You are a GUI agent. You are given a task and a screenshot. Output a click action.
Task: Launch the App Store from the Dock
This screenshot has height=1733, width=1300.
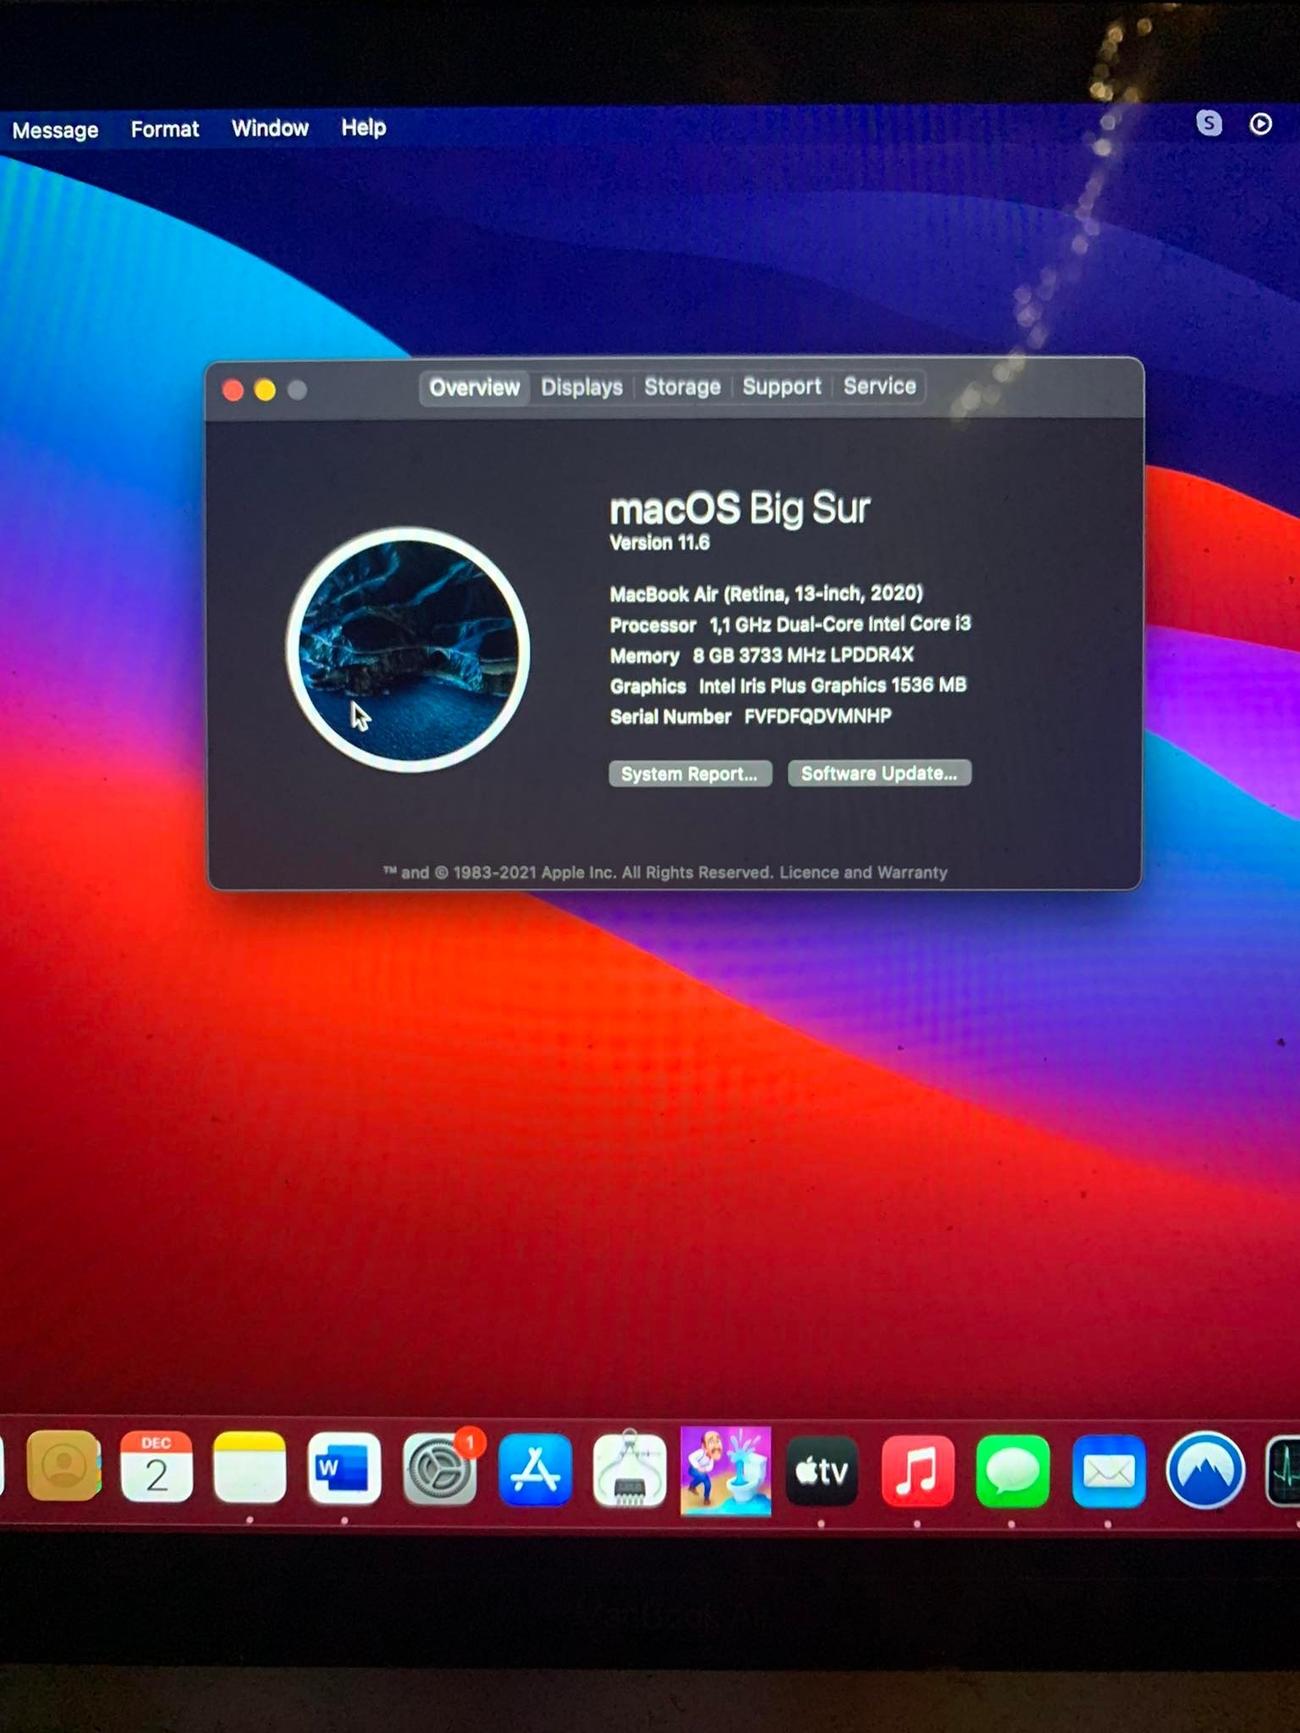point(535,1469)
